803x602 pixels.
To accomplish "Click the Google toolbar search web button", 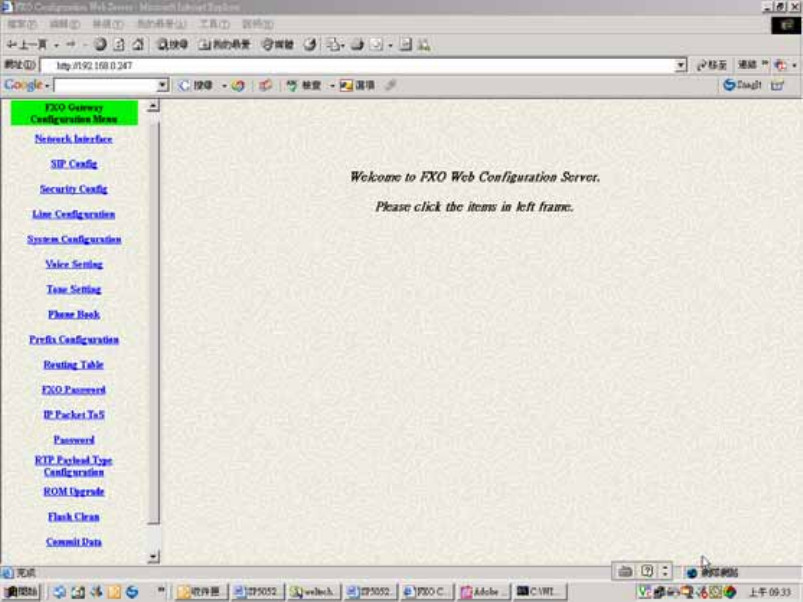I will pos(197,85).
